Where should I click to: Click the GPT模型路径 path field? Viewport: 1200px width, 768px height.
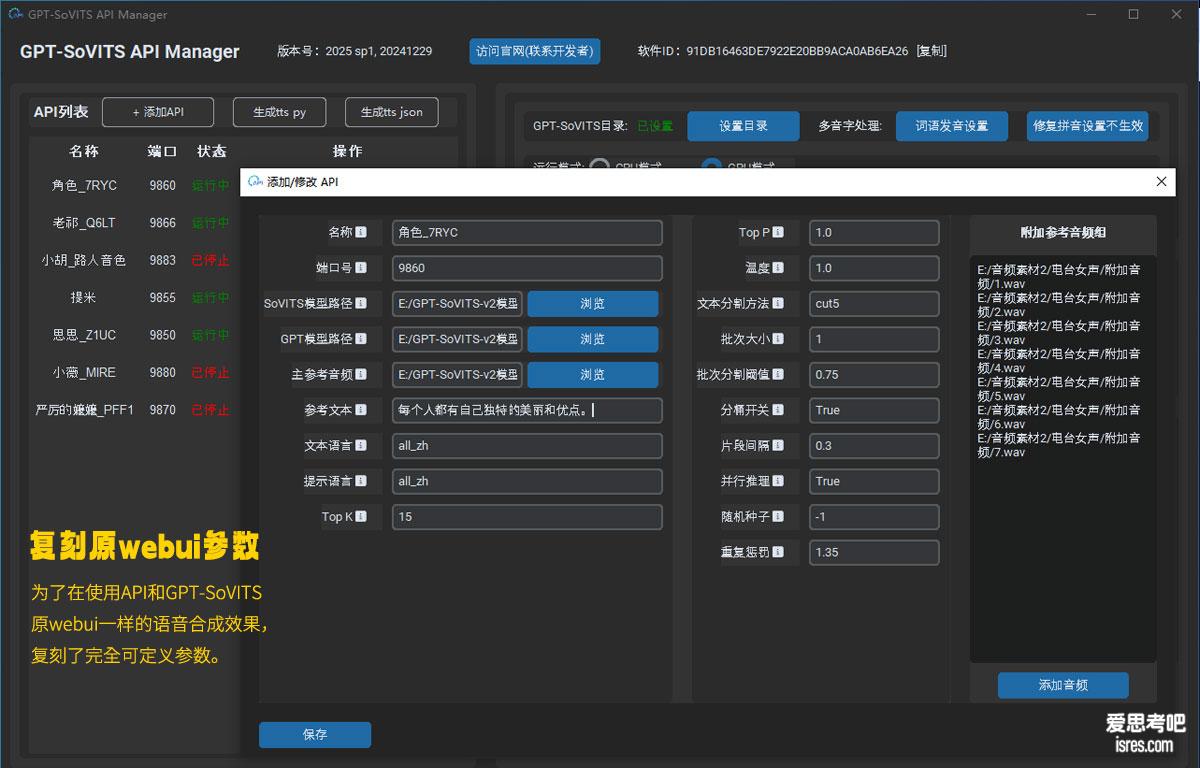tap(457, 339)
